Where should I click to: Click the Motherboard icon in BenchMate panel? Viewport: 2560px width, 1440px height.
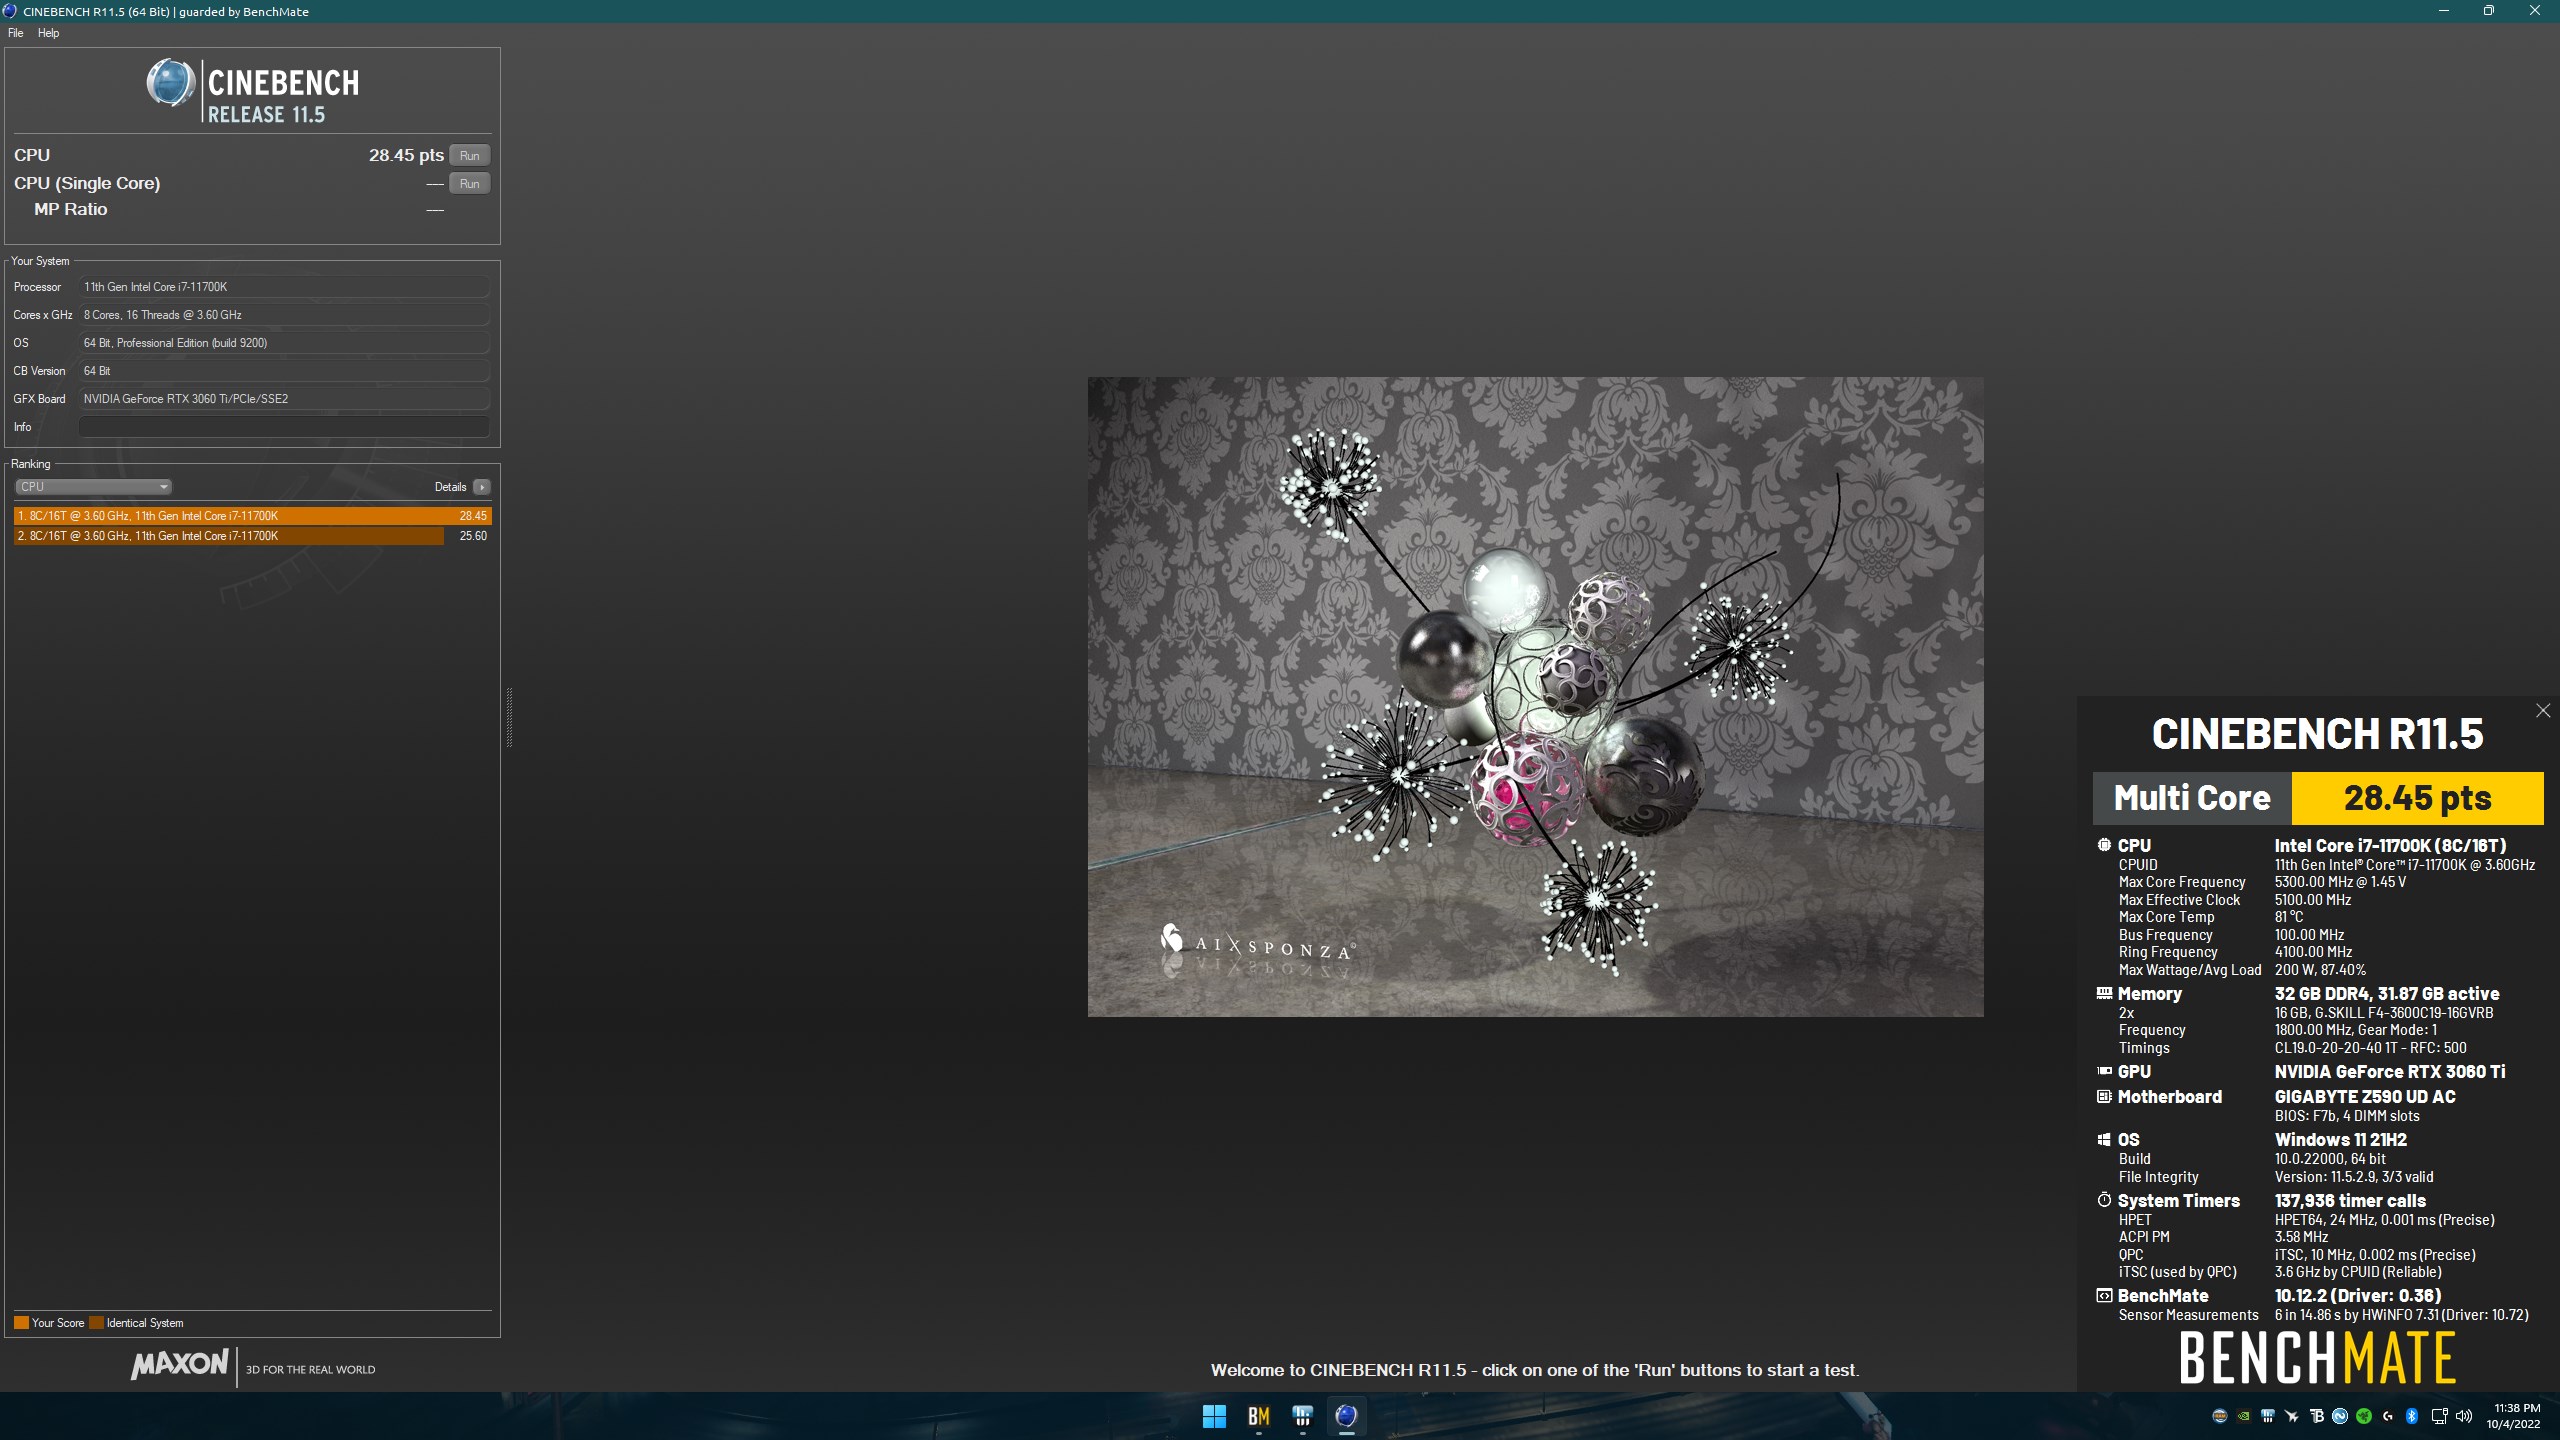tap(2104, 1097)
